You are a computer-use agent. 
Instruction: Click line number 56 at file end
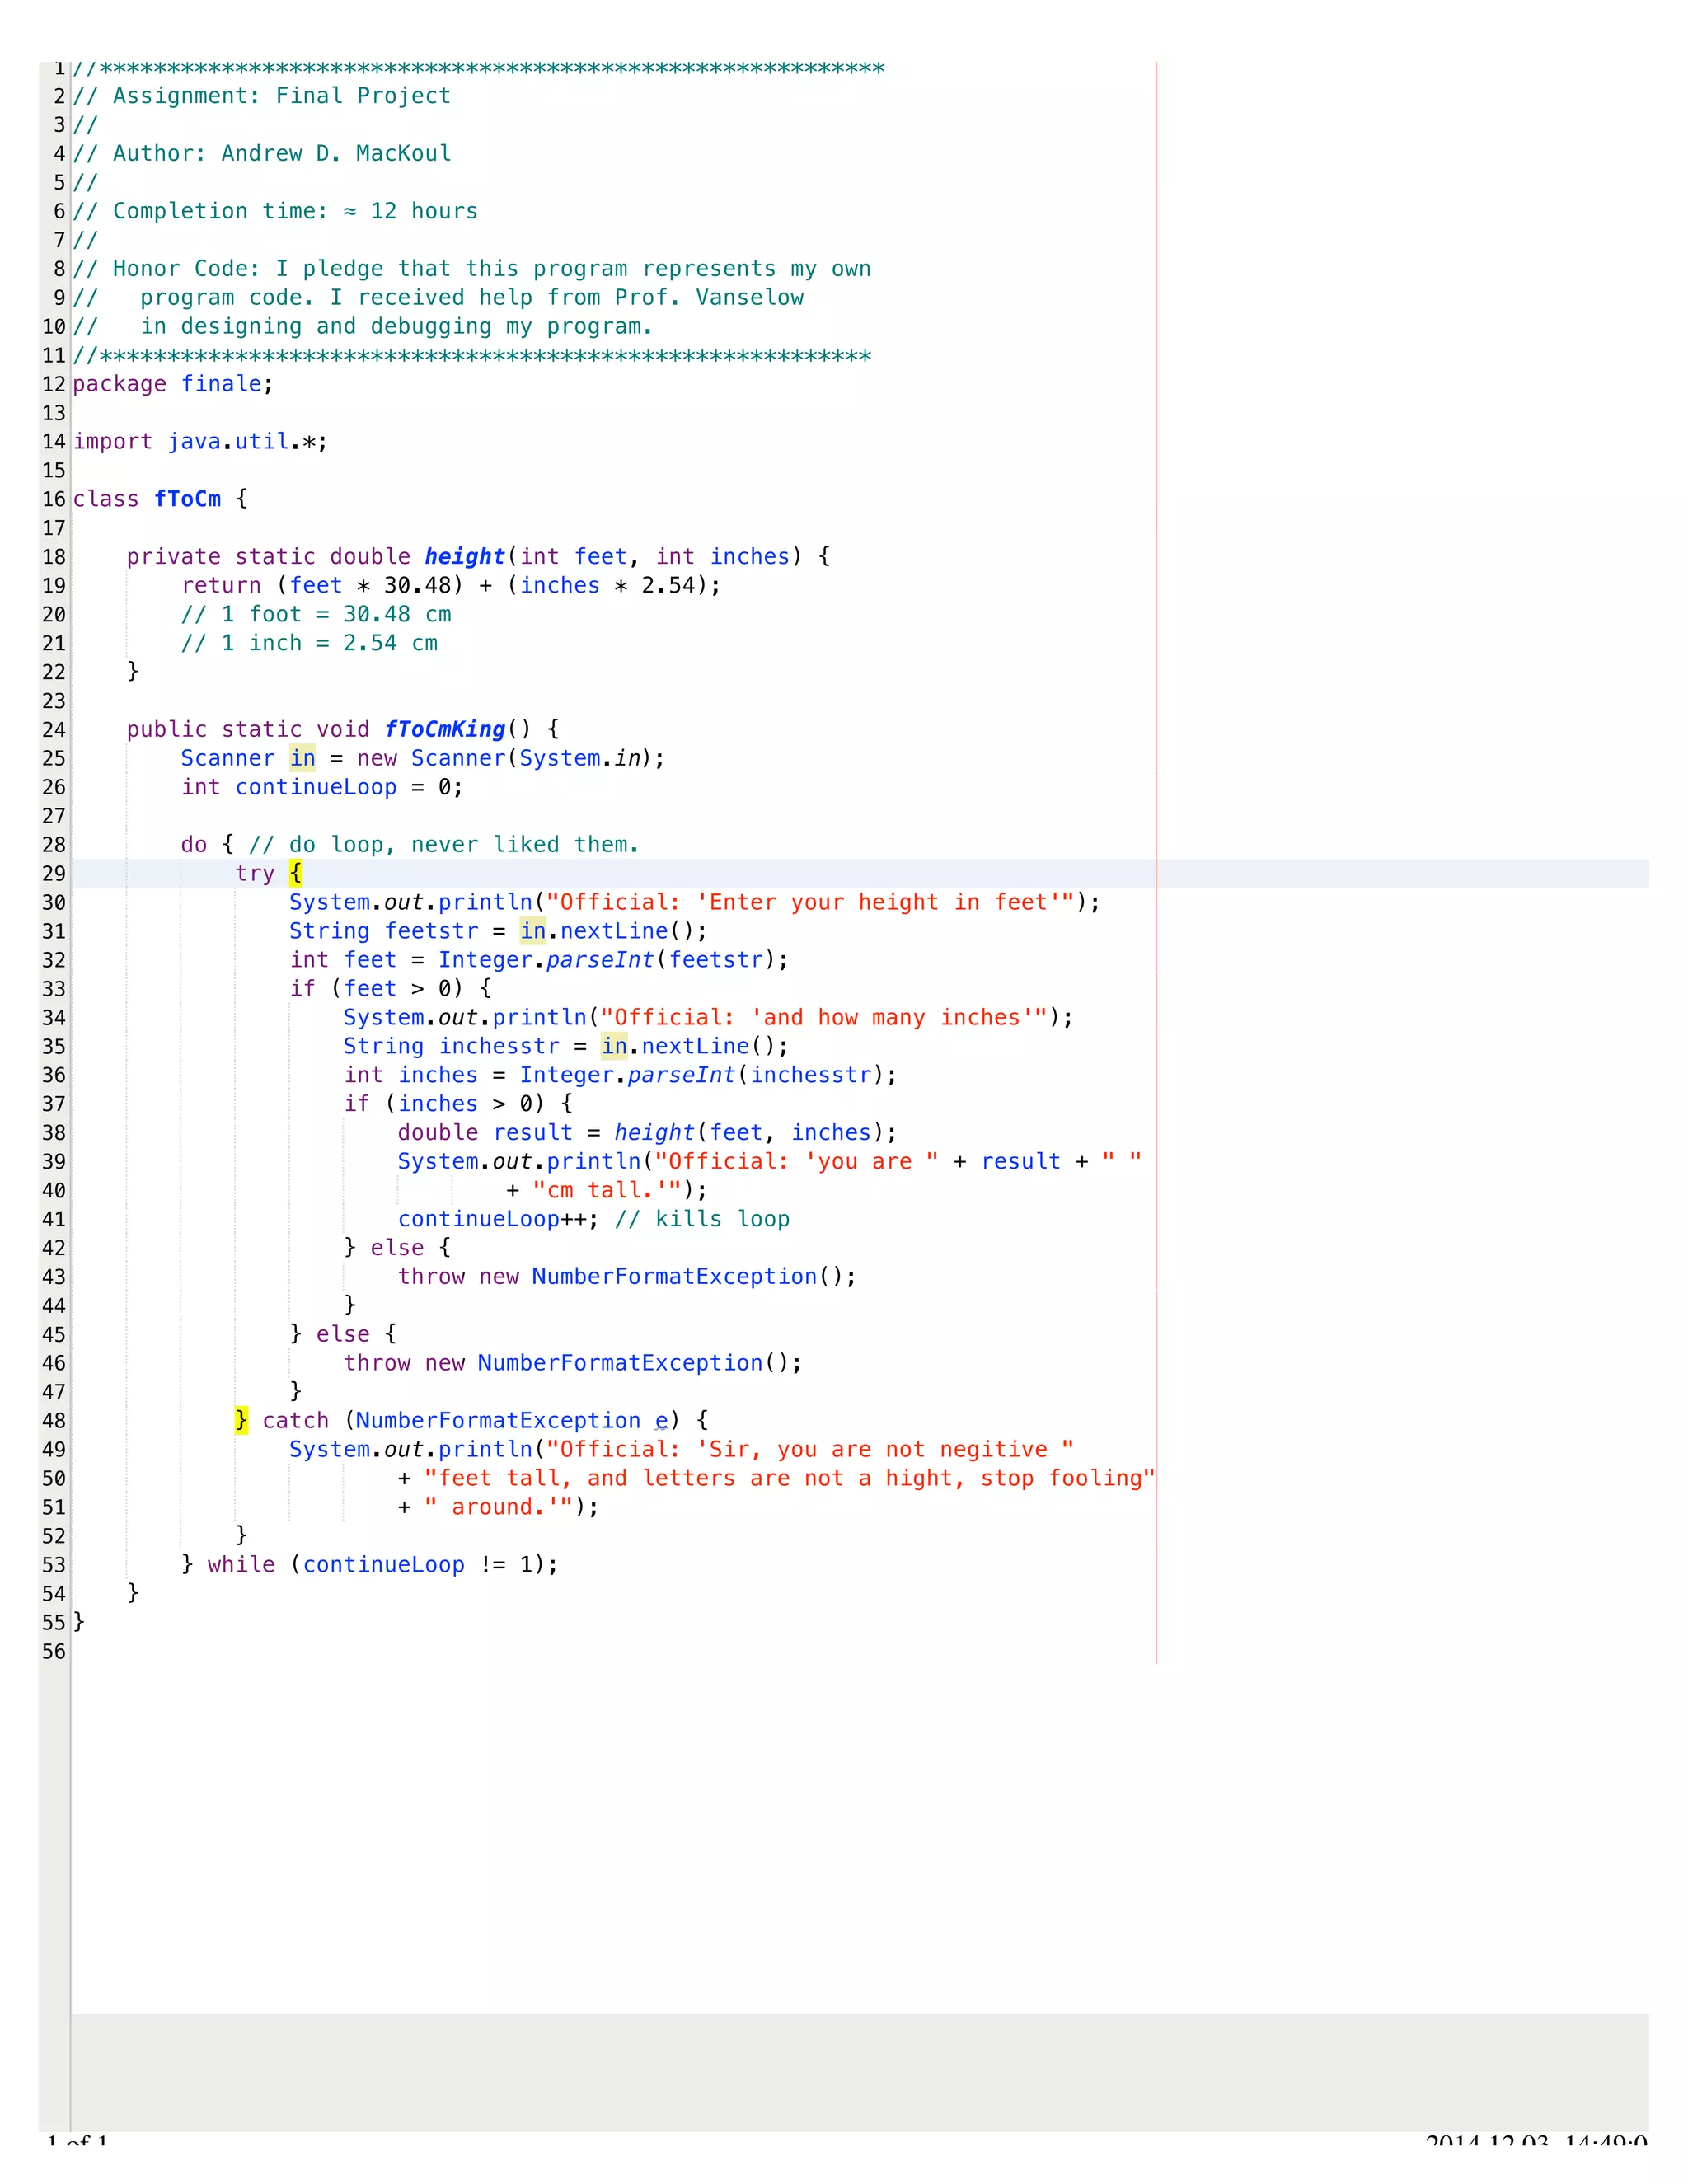54,1652
